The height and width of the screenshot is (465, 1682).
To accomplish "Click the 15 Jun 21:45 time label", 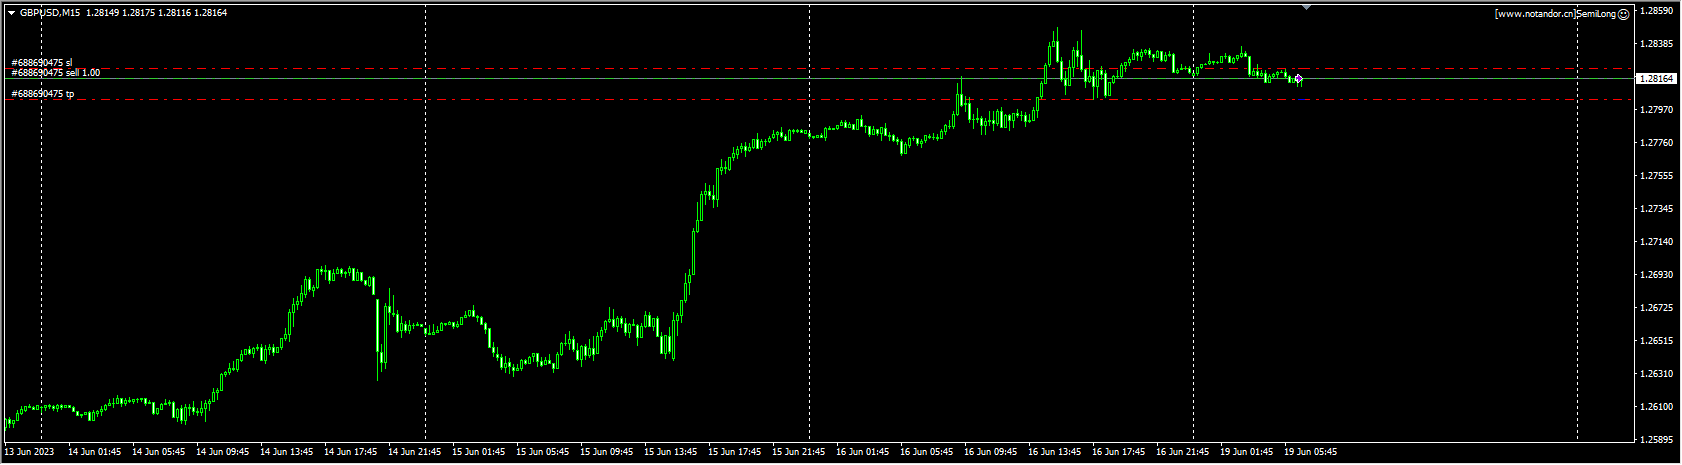I will click(x=798, y=452).
